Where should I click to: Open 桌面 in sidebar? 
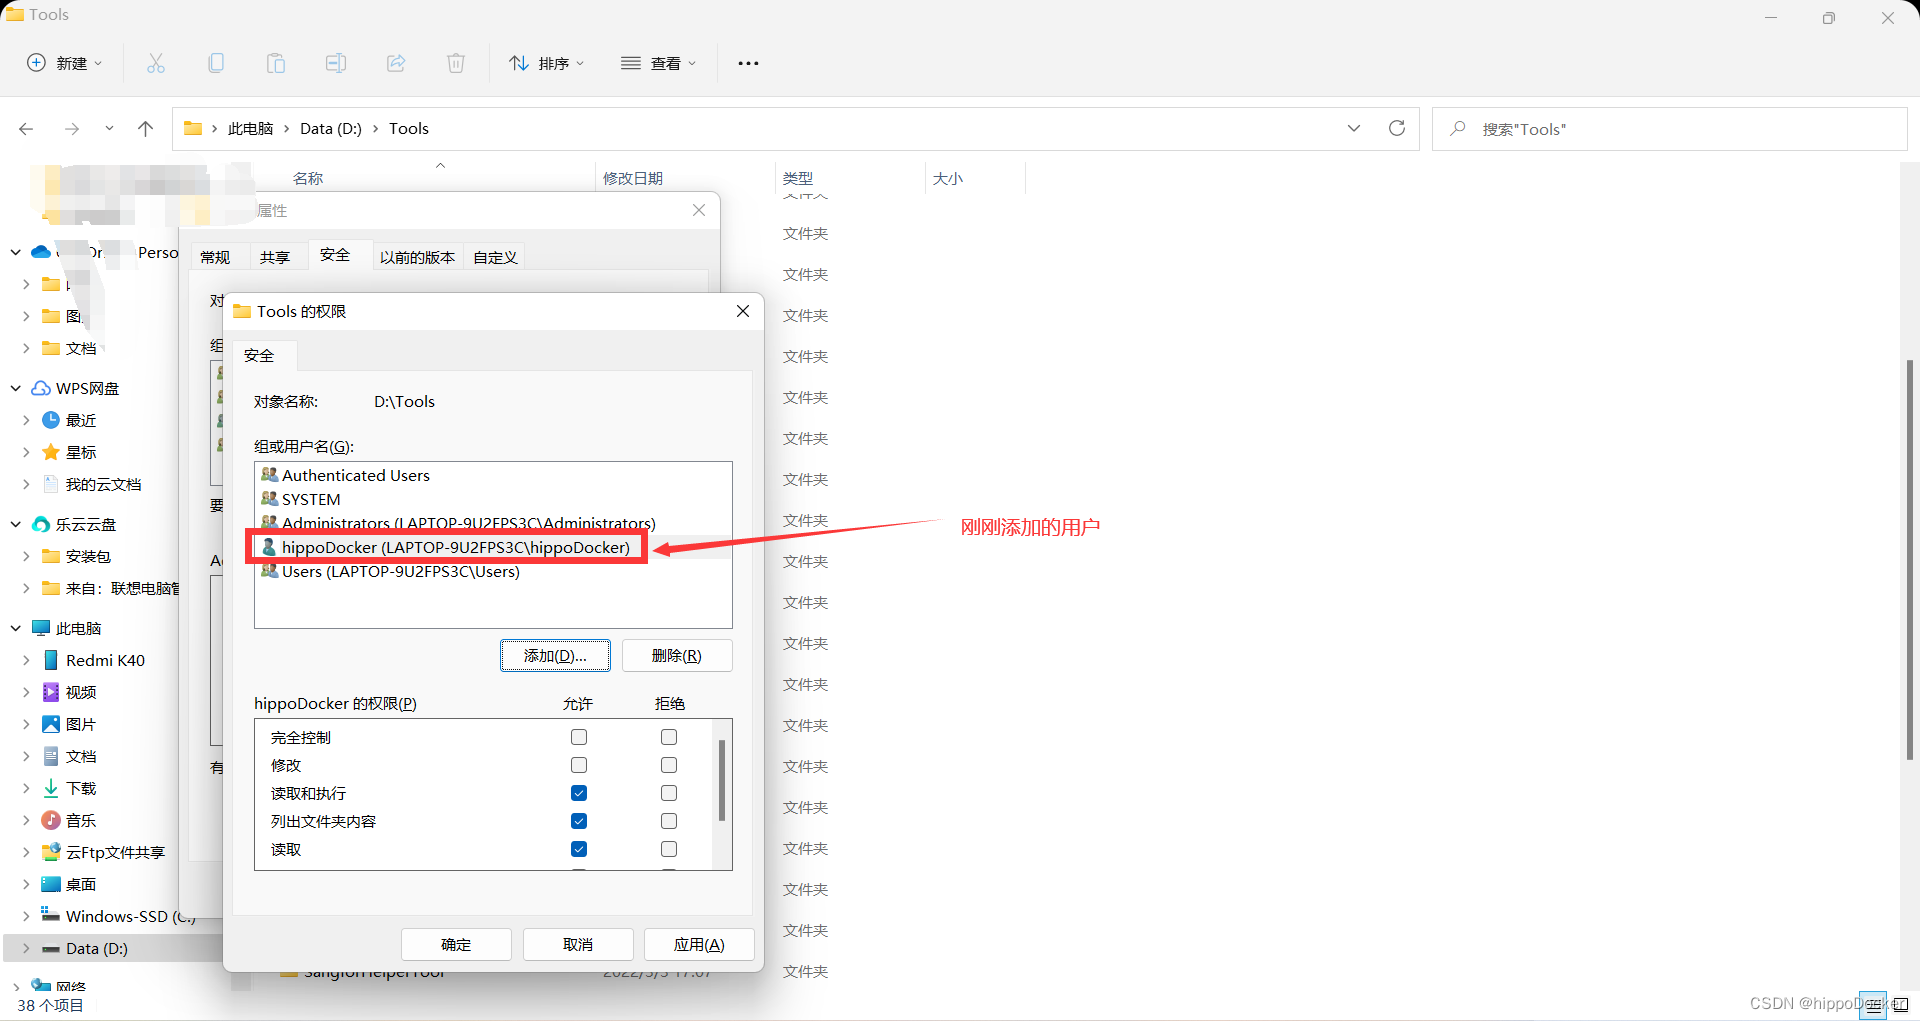pyautogui.click(x=80, y=884)
